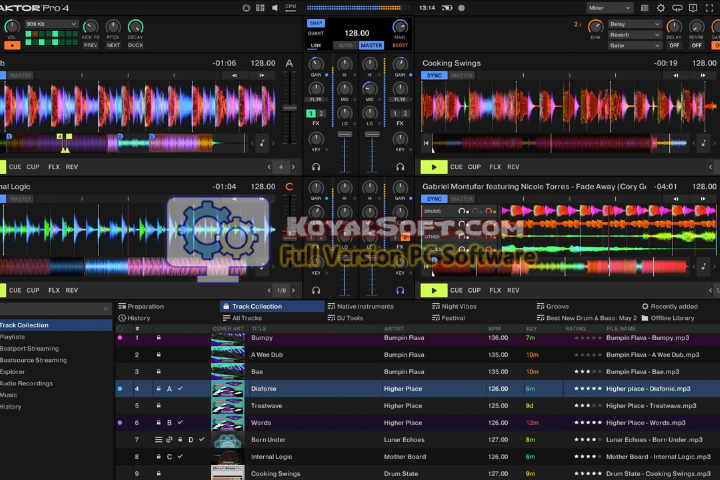
Task: Open the Preparation playlist favorite
Action: coord(141,306)
